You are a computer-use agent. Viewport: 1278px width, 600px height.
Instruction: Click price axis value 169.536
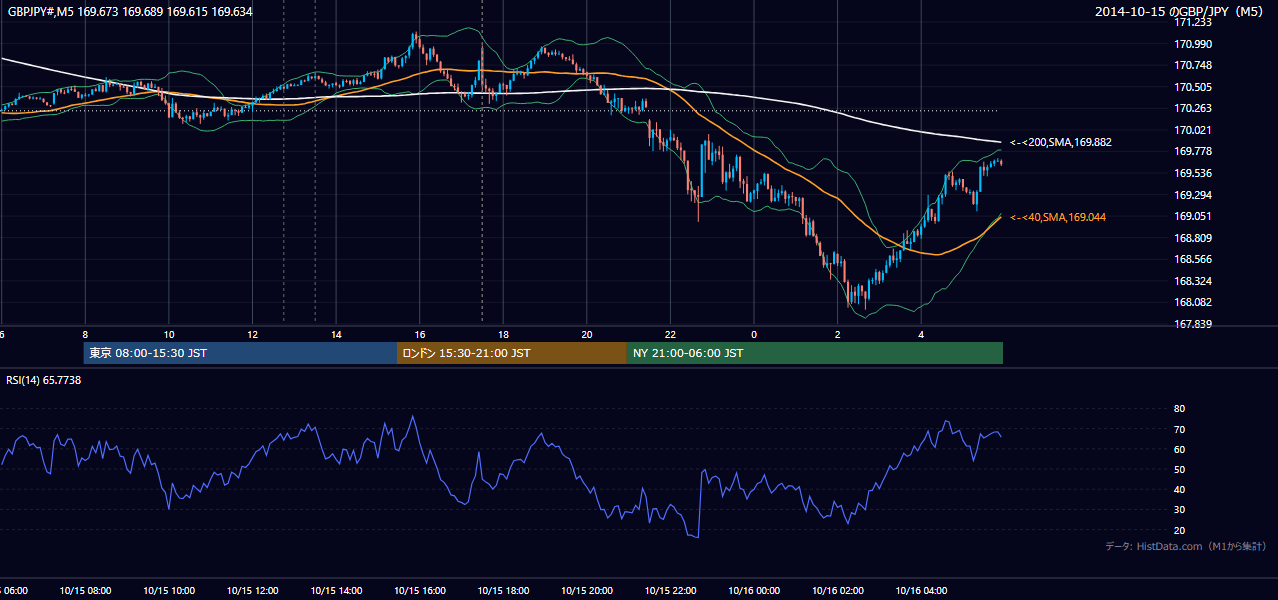tap(1193, 173)
